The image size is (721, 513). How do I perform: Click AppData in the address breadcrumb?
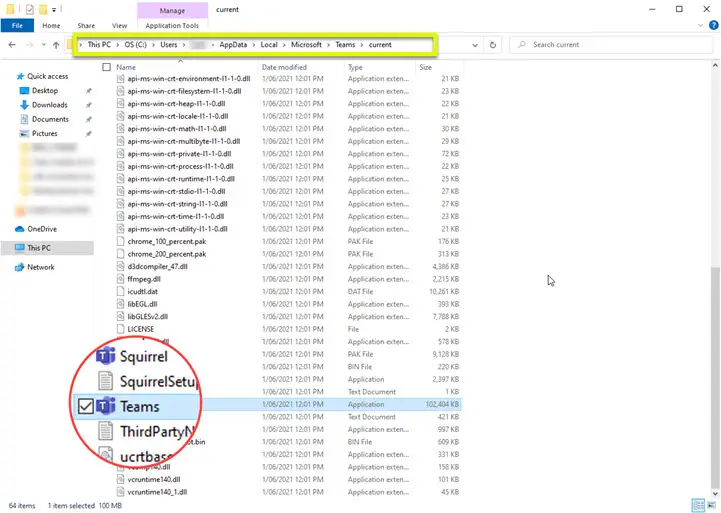pyautogui.click(x=233, y=45)
